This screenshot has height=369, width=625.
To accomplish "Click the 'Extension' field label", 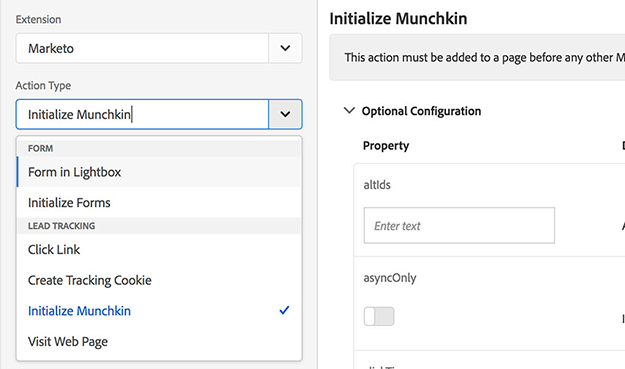I will point(38,20).
